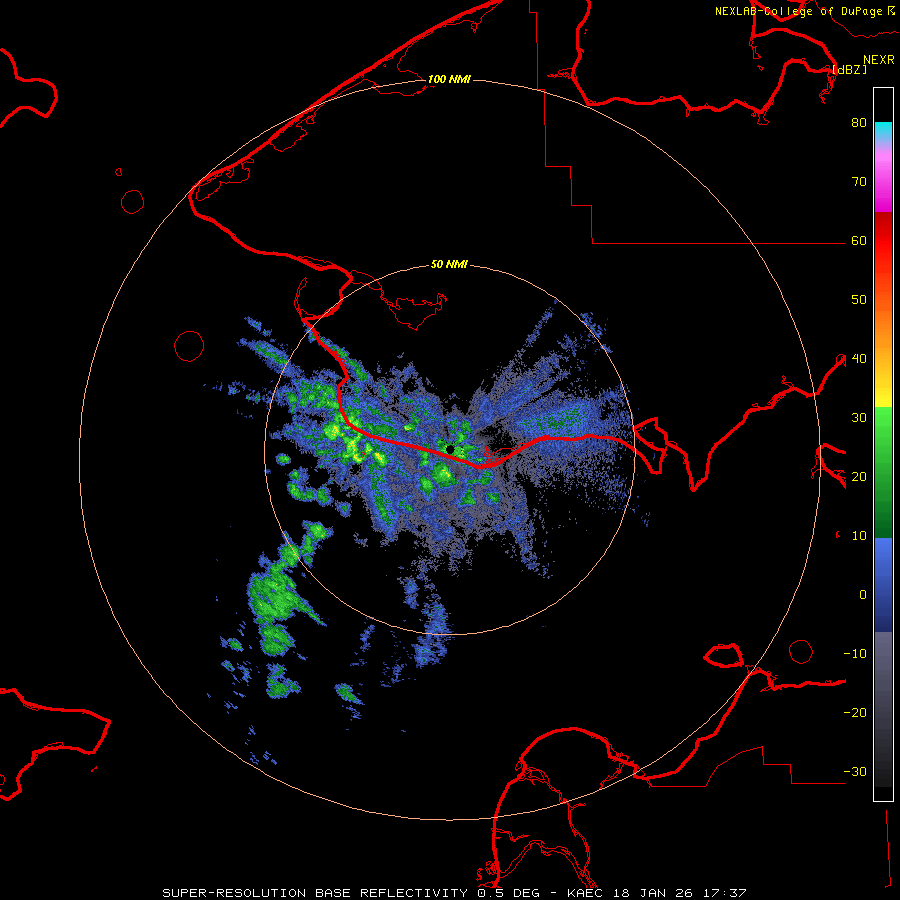Pick the green segment of the color bar
Image resolution: width=900 pixels, height=900 pixels.
tap(883, 472)
